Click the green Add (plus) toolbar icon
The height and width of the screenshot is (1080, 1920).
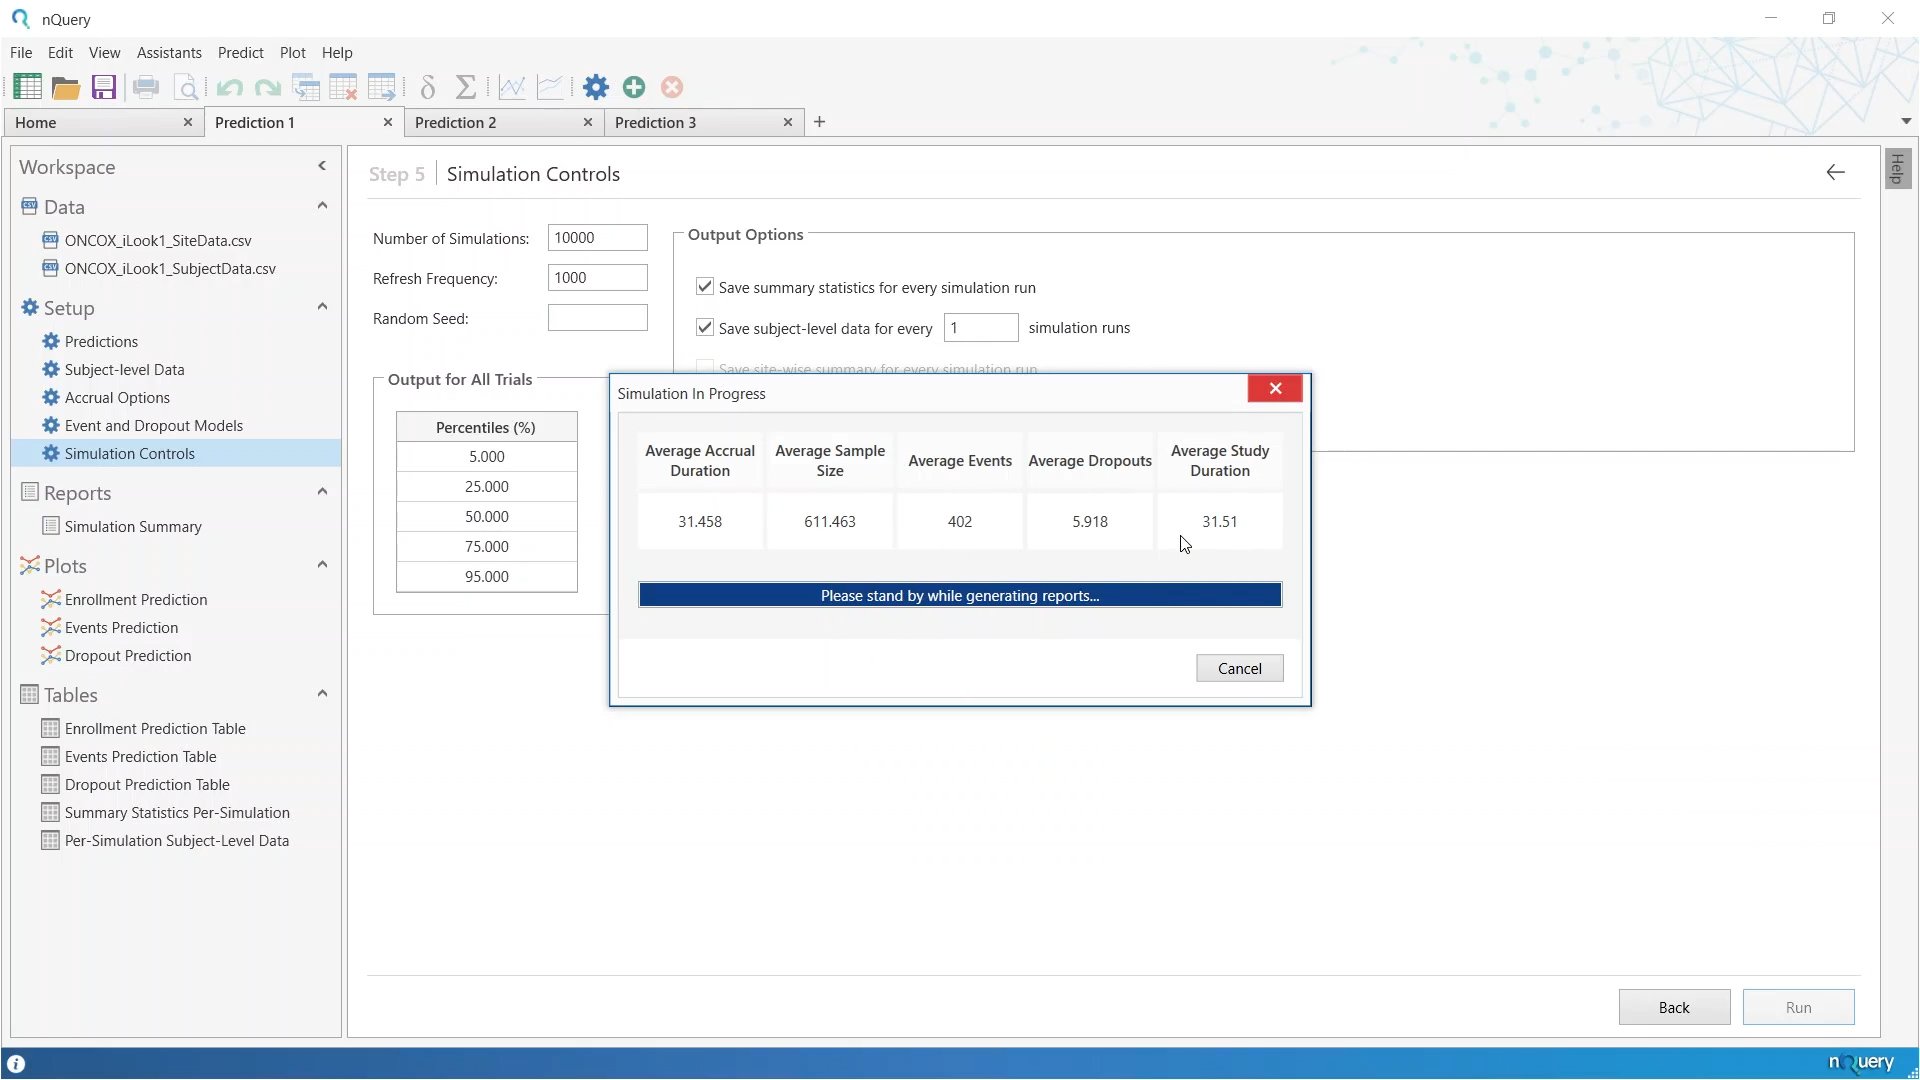tap(634, 87)
